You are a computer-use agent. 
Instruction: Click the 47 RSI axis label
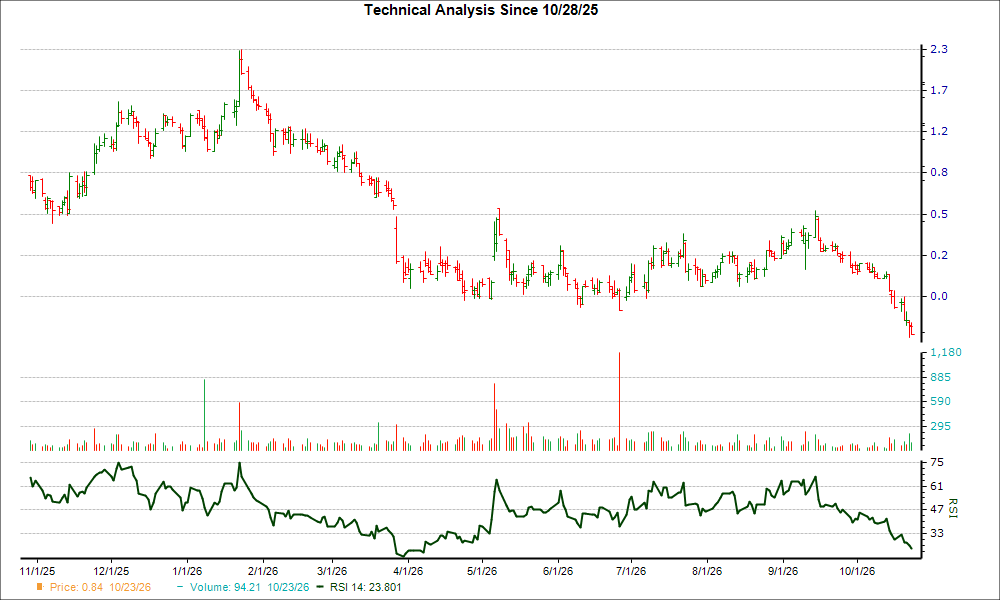click(937, 509)
